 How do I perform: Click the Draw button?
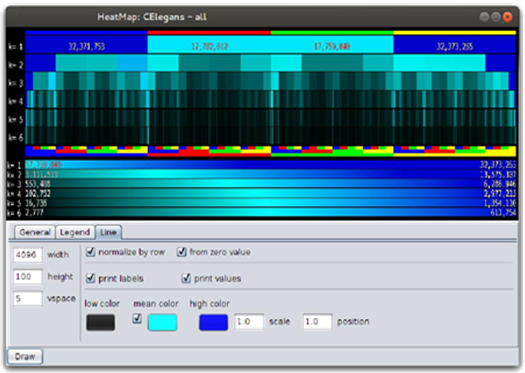[x=25, y=356]
